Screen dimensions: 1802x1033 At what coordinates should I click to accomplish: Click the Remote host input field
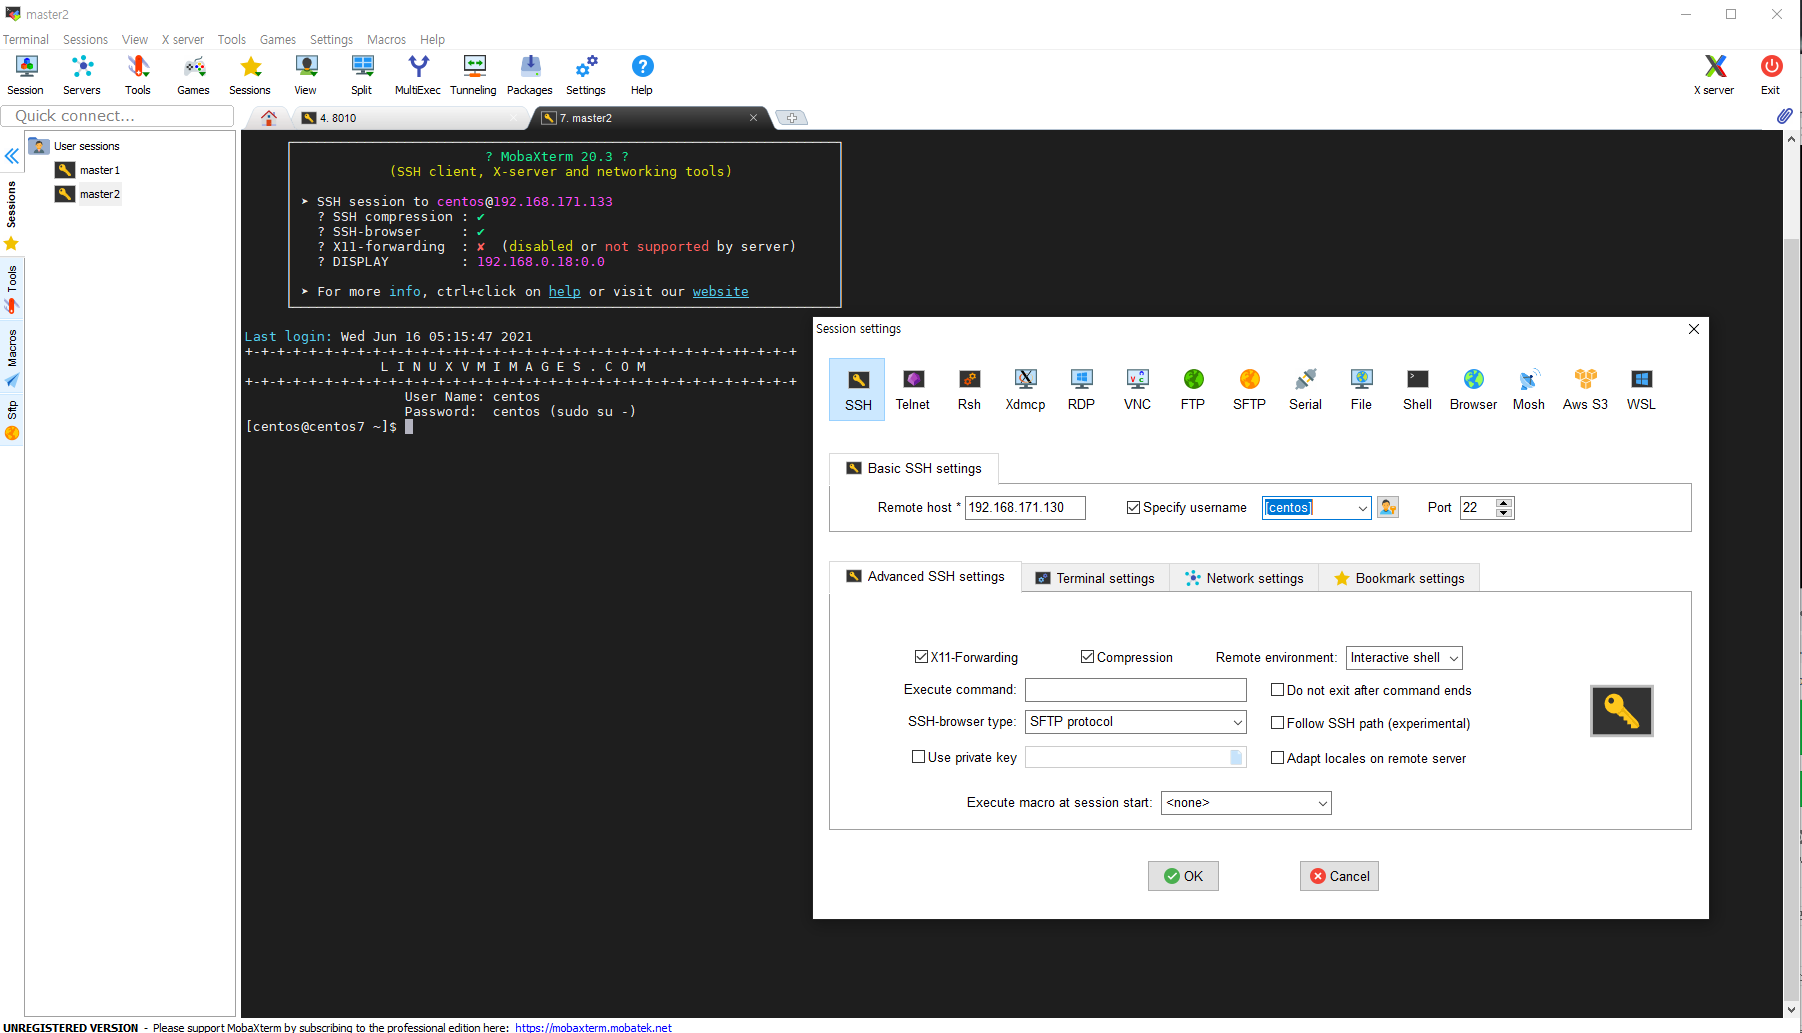coord(1025,508)
